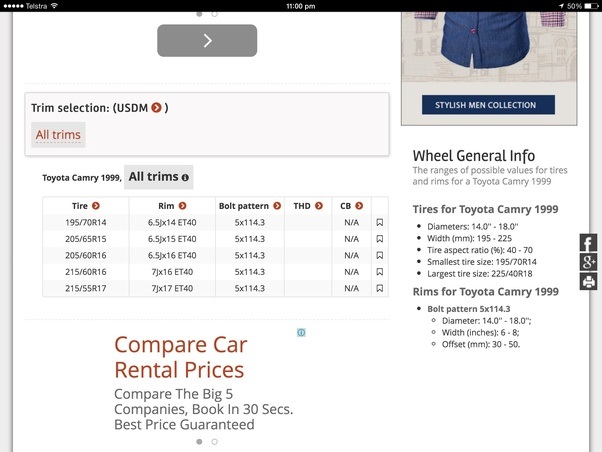Click the 205/65R15 tire cell
Image resolution: width=602 pixels, height=452 pixels.
coord(86,239)
